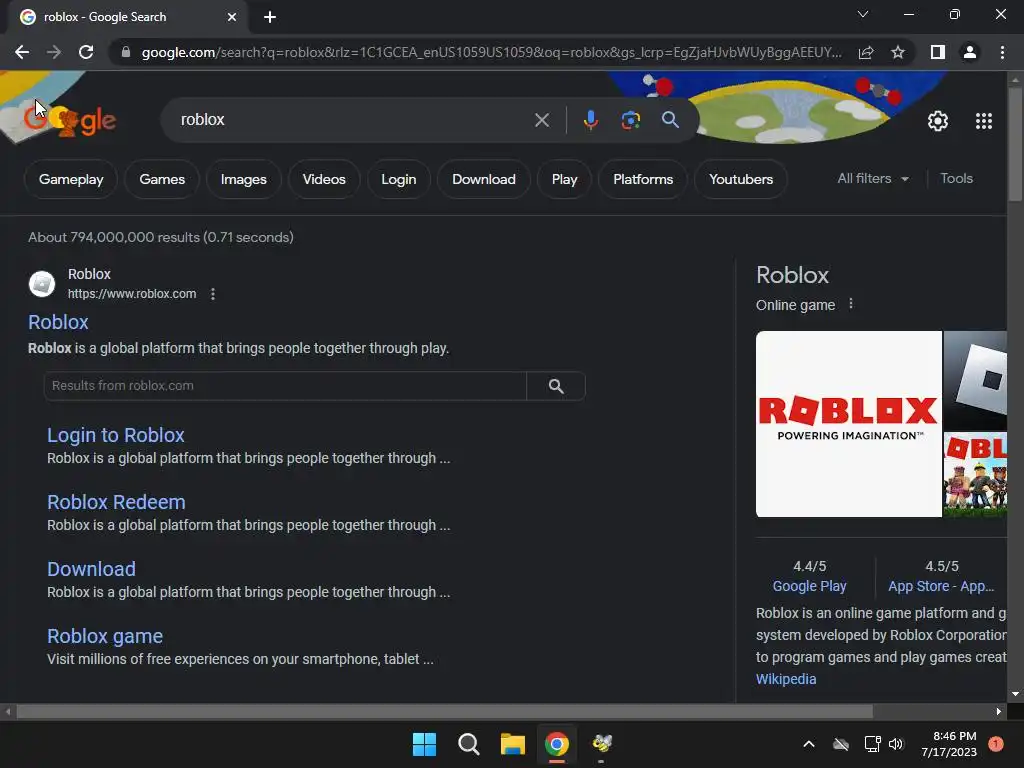Select the Gameplay filter chip
The image size is (1024, 768).
pos(71,179)
